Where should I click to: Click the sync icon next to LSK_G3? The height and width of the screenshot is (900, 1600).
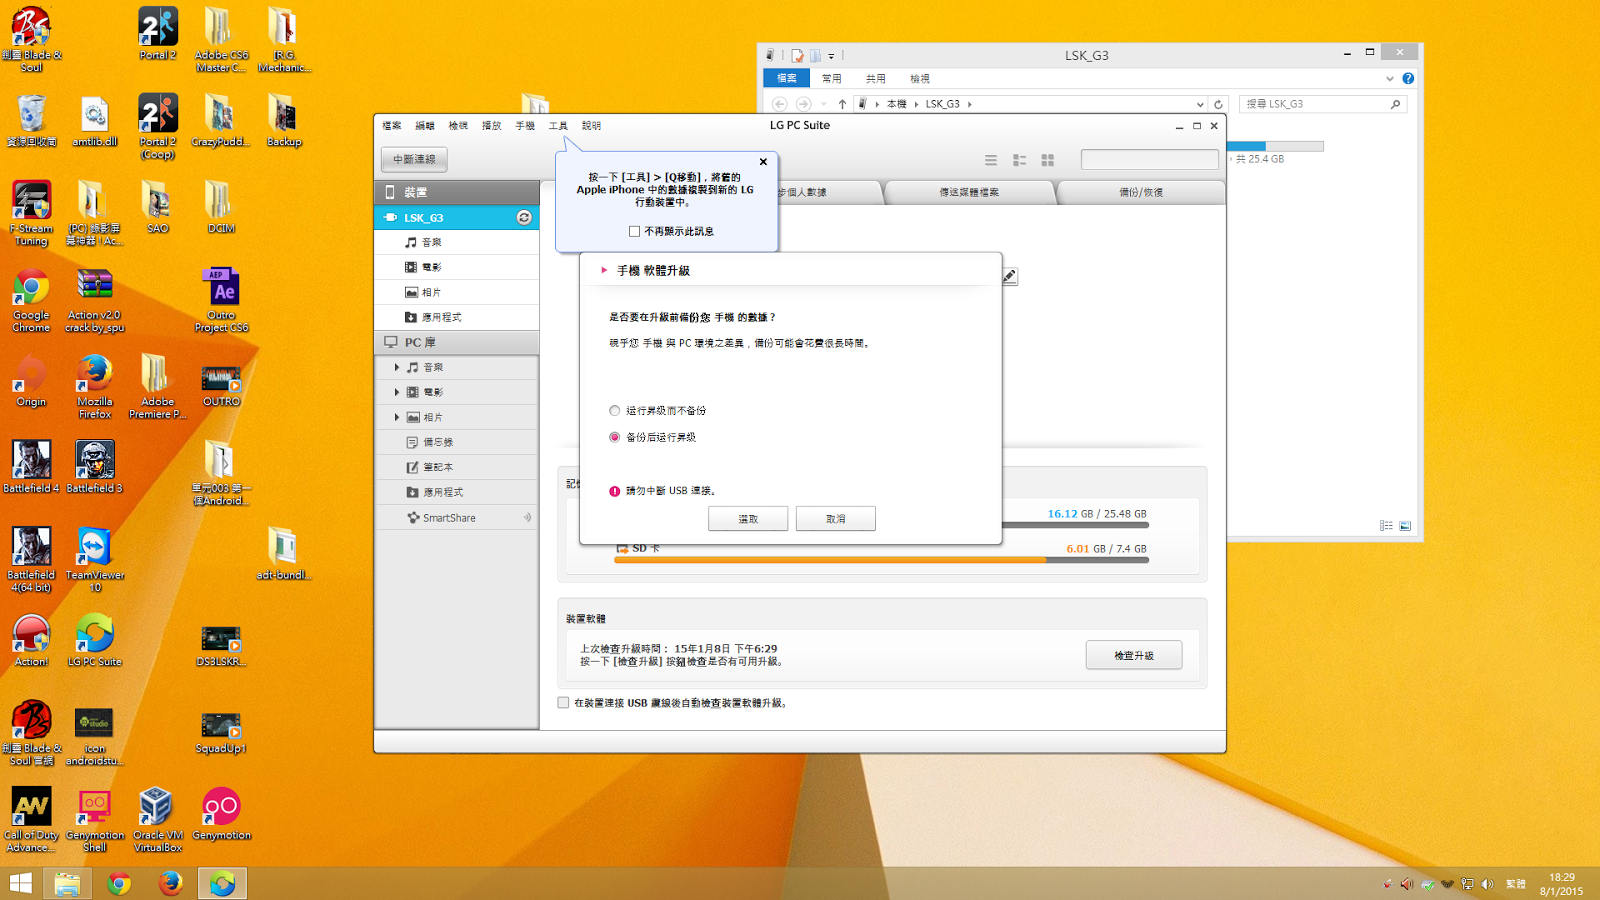[523, 217]
